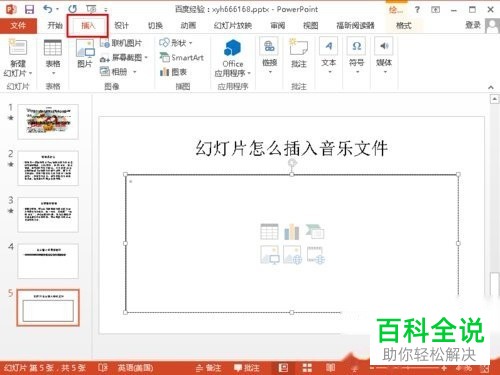Image resolution: width=500 pixels, height=375 pixels.
Task: Click placeholder Insert Video icon
Action: [316, 255]
